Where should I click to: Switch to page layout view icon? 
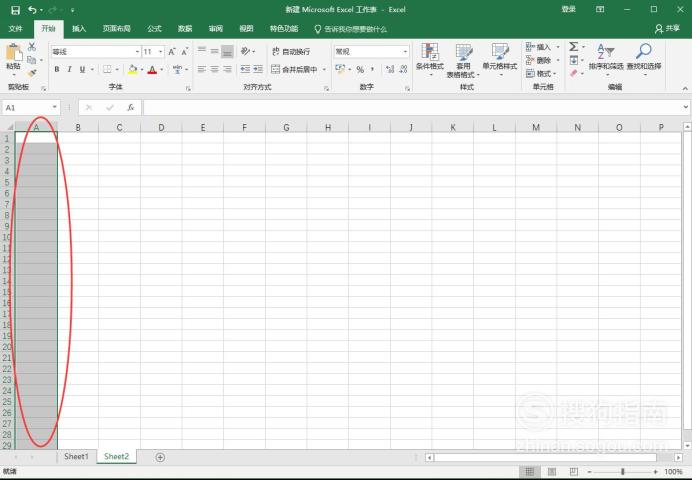552,472
